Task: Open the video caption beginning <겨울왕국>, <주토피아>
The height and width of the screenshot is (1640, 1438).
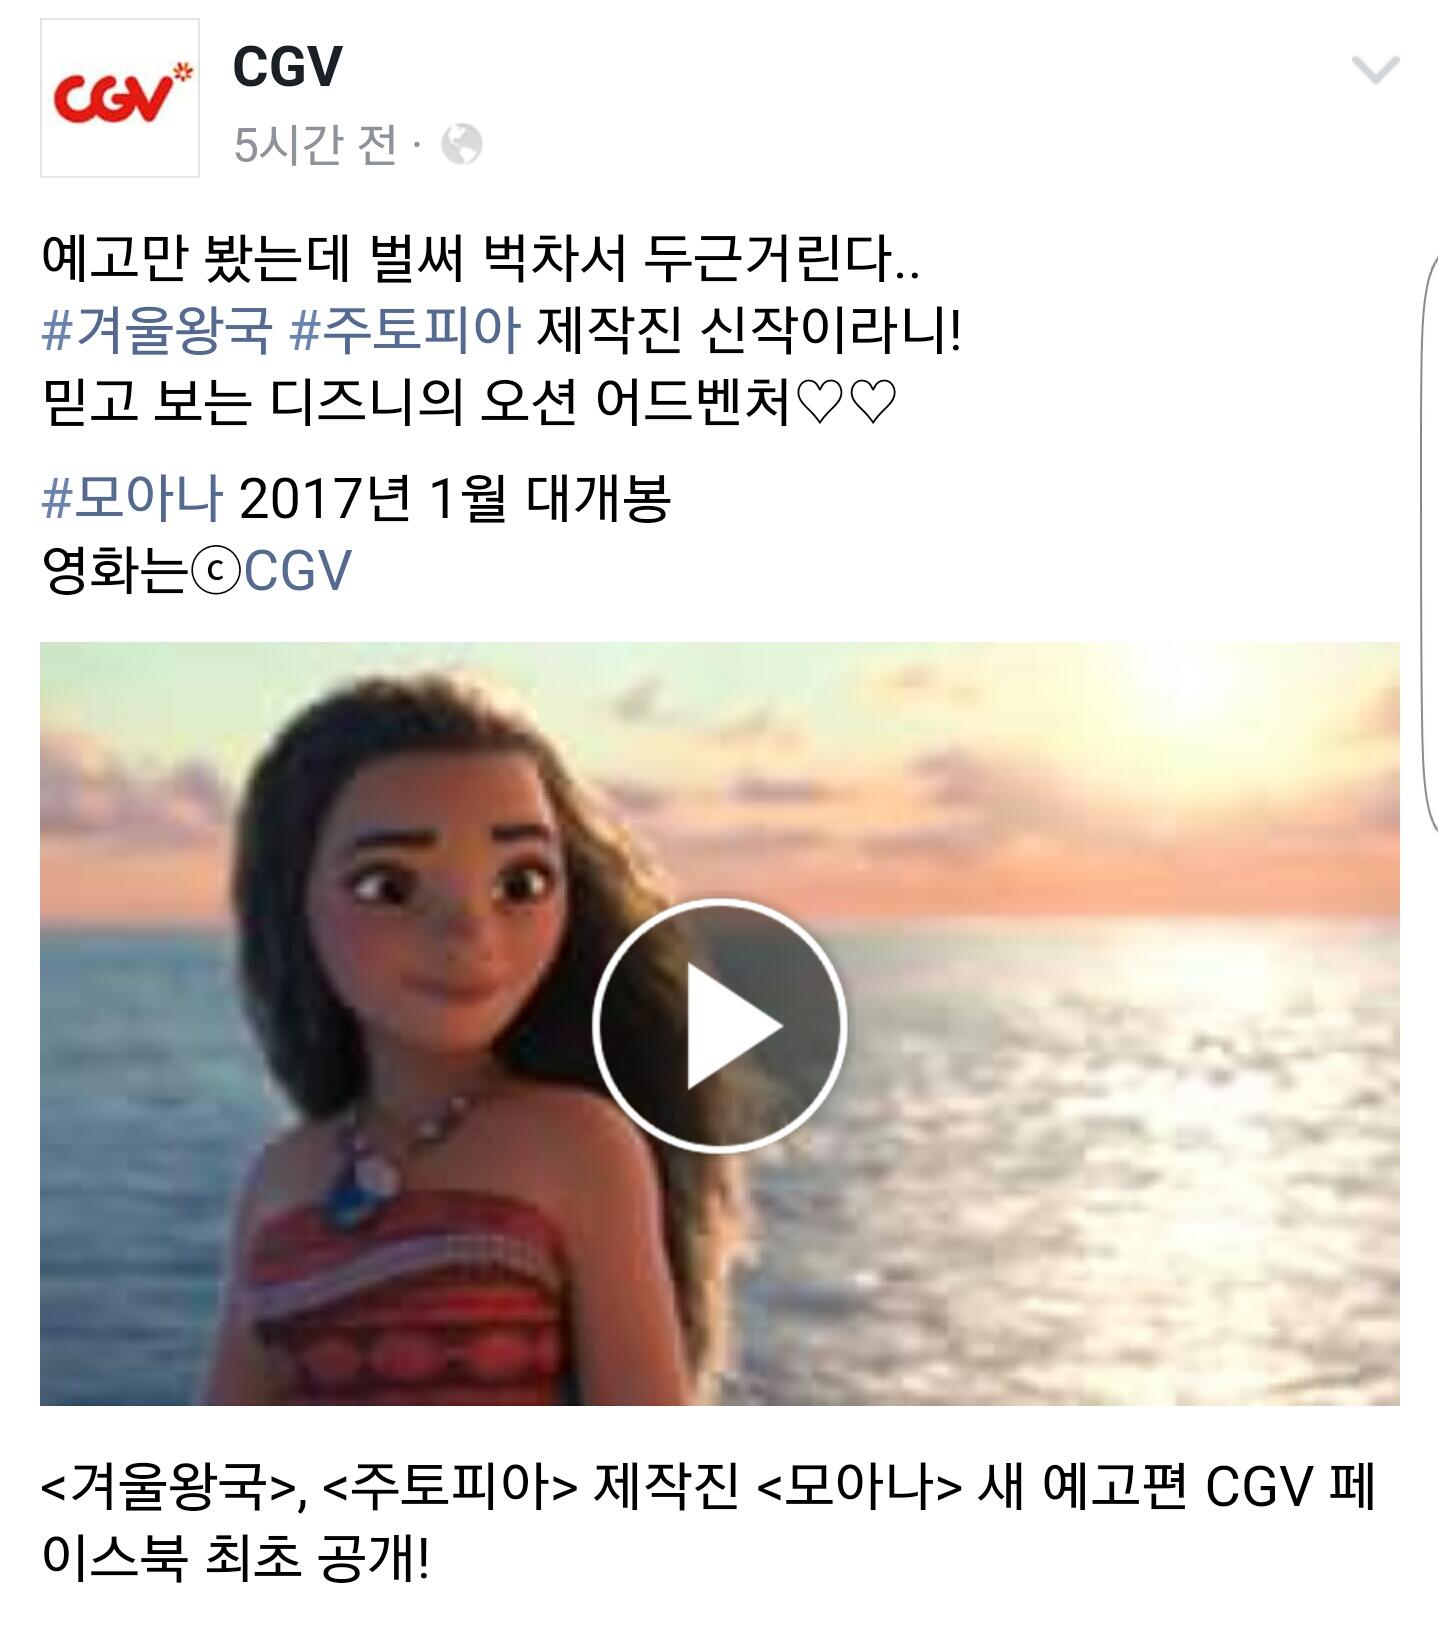Action: pyautogui.click(x=709, y=1521)
